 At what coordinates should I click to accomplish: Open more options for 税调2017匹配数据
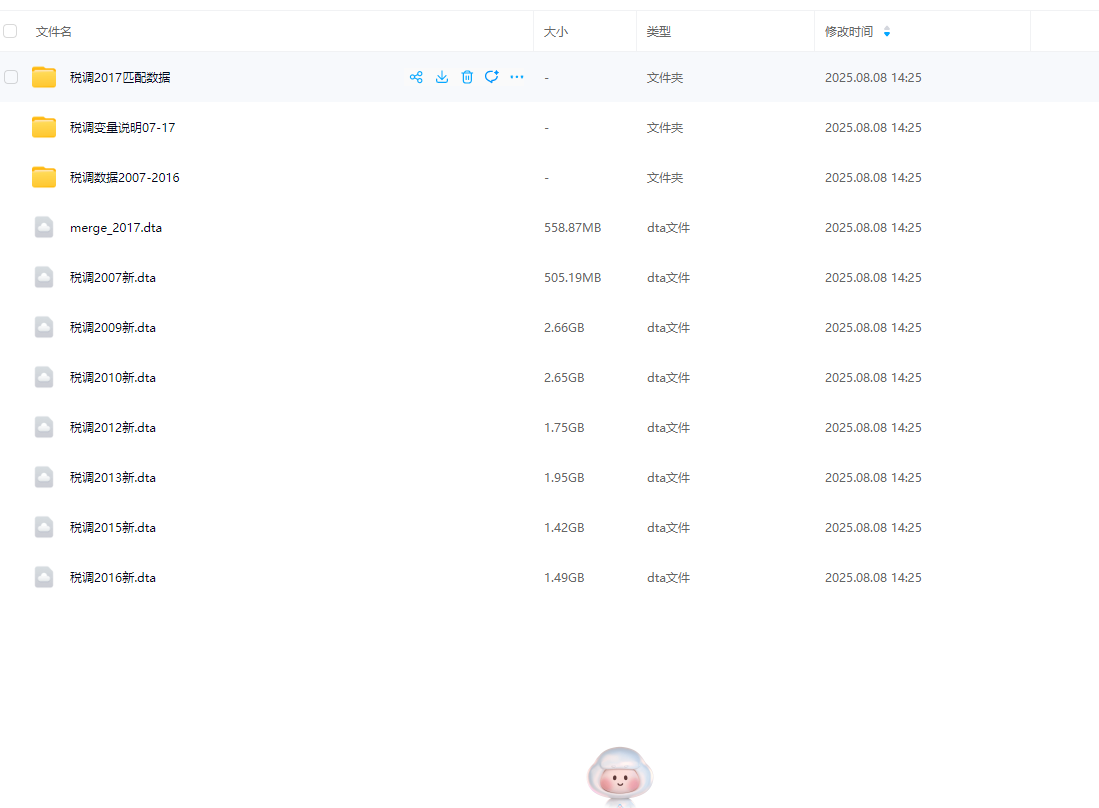pyautogui.click(x=517, y=77)
